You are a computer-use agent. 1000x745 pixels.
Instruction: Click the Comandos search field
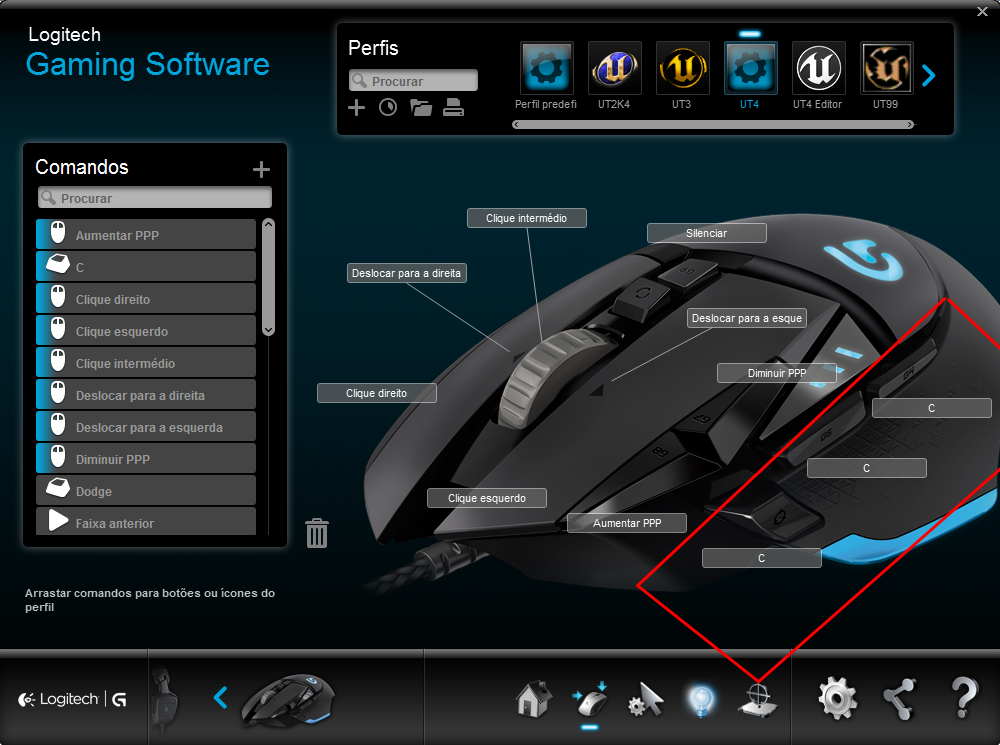[155, 198]
